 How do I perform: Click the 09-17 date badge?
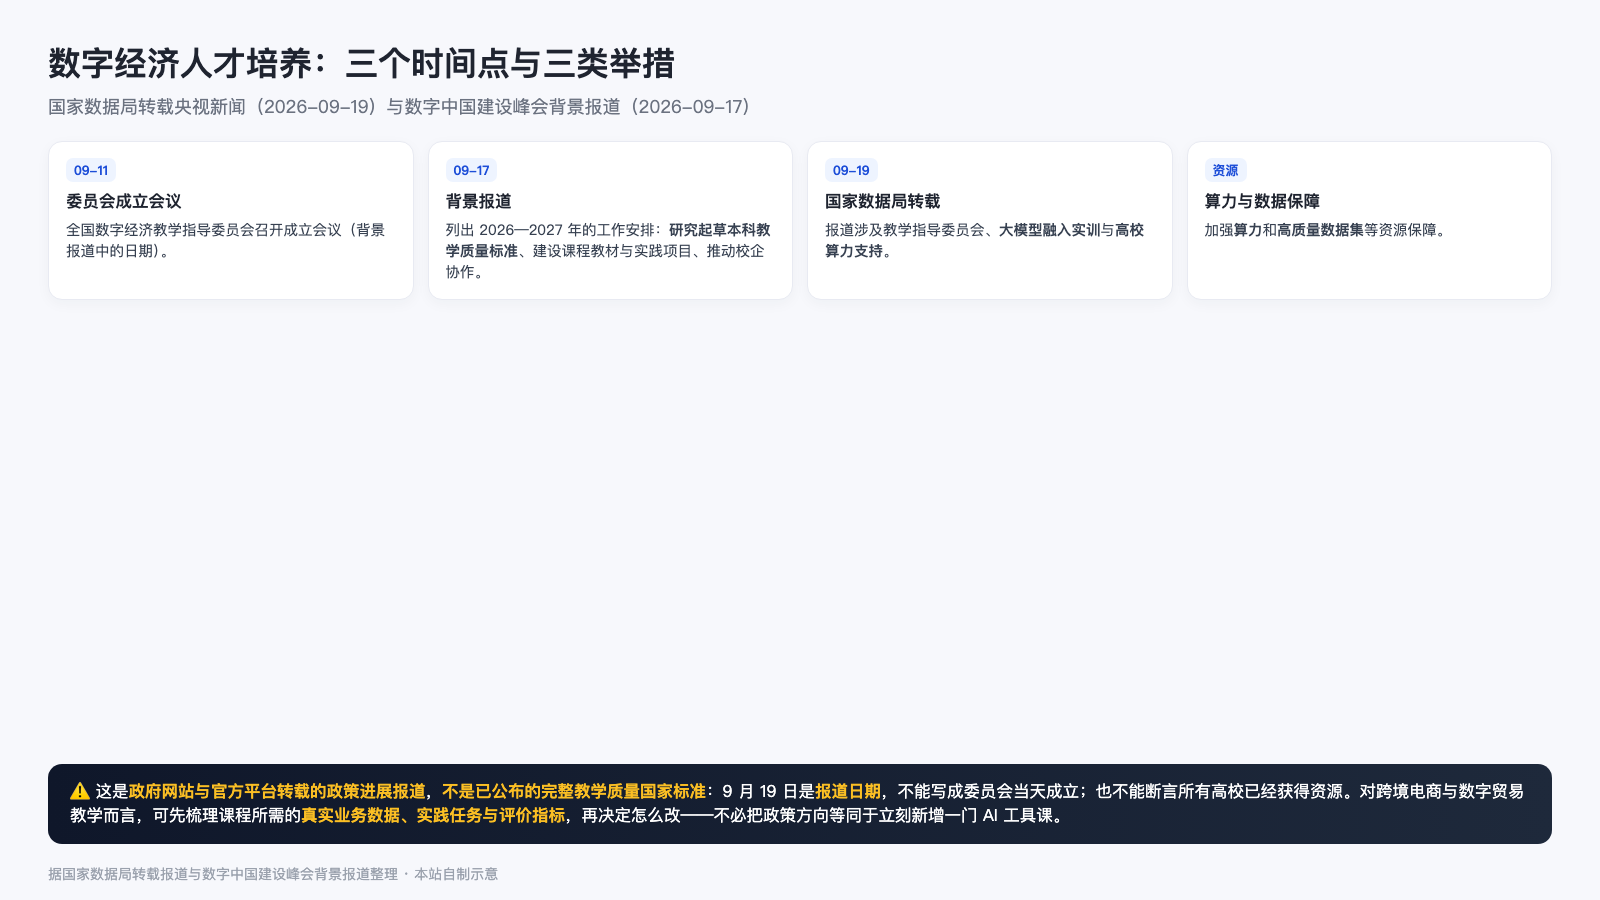point(471,170)
